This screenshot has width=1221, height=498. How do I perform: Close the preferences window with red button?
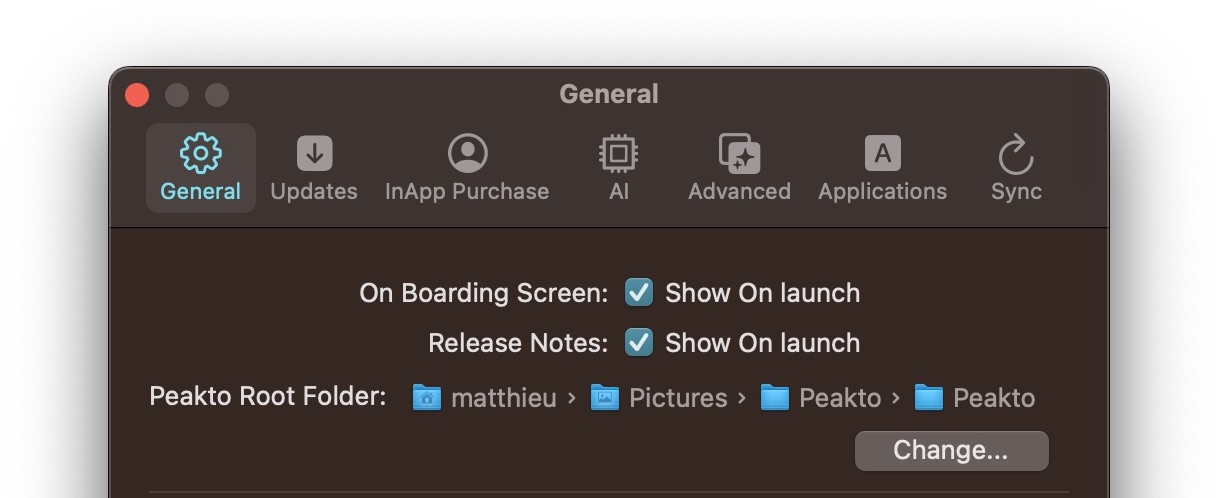pyautogui.click(x=137, y=95)
